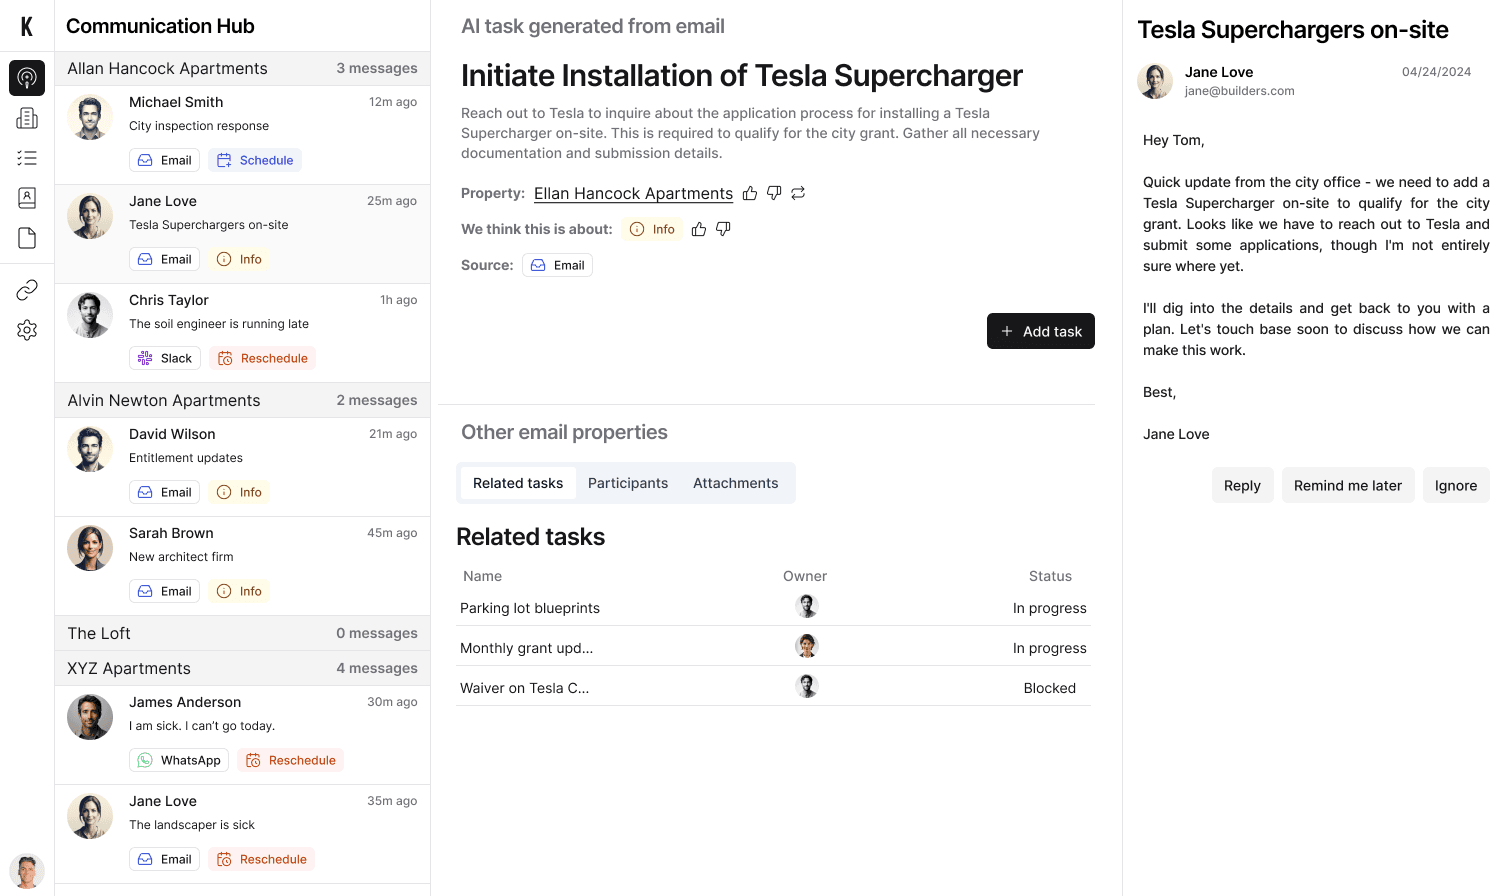Expand The Loft group header
Screen dimensions: 1512x896
(242, 633)
